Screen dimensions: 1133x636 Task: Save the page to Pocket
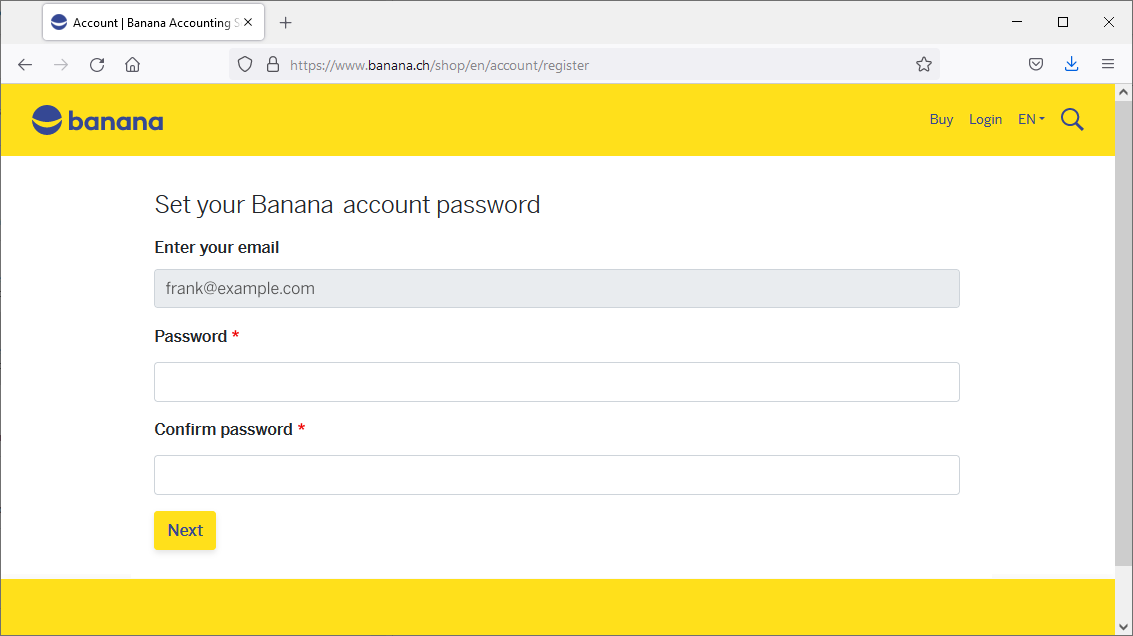pos(1036,65)
